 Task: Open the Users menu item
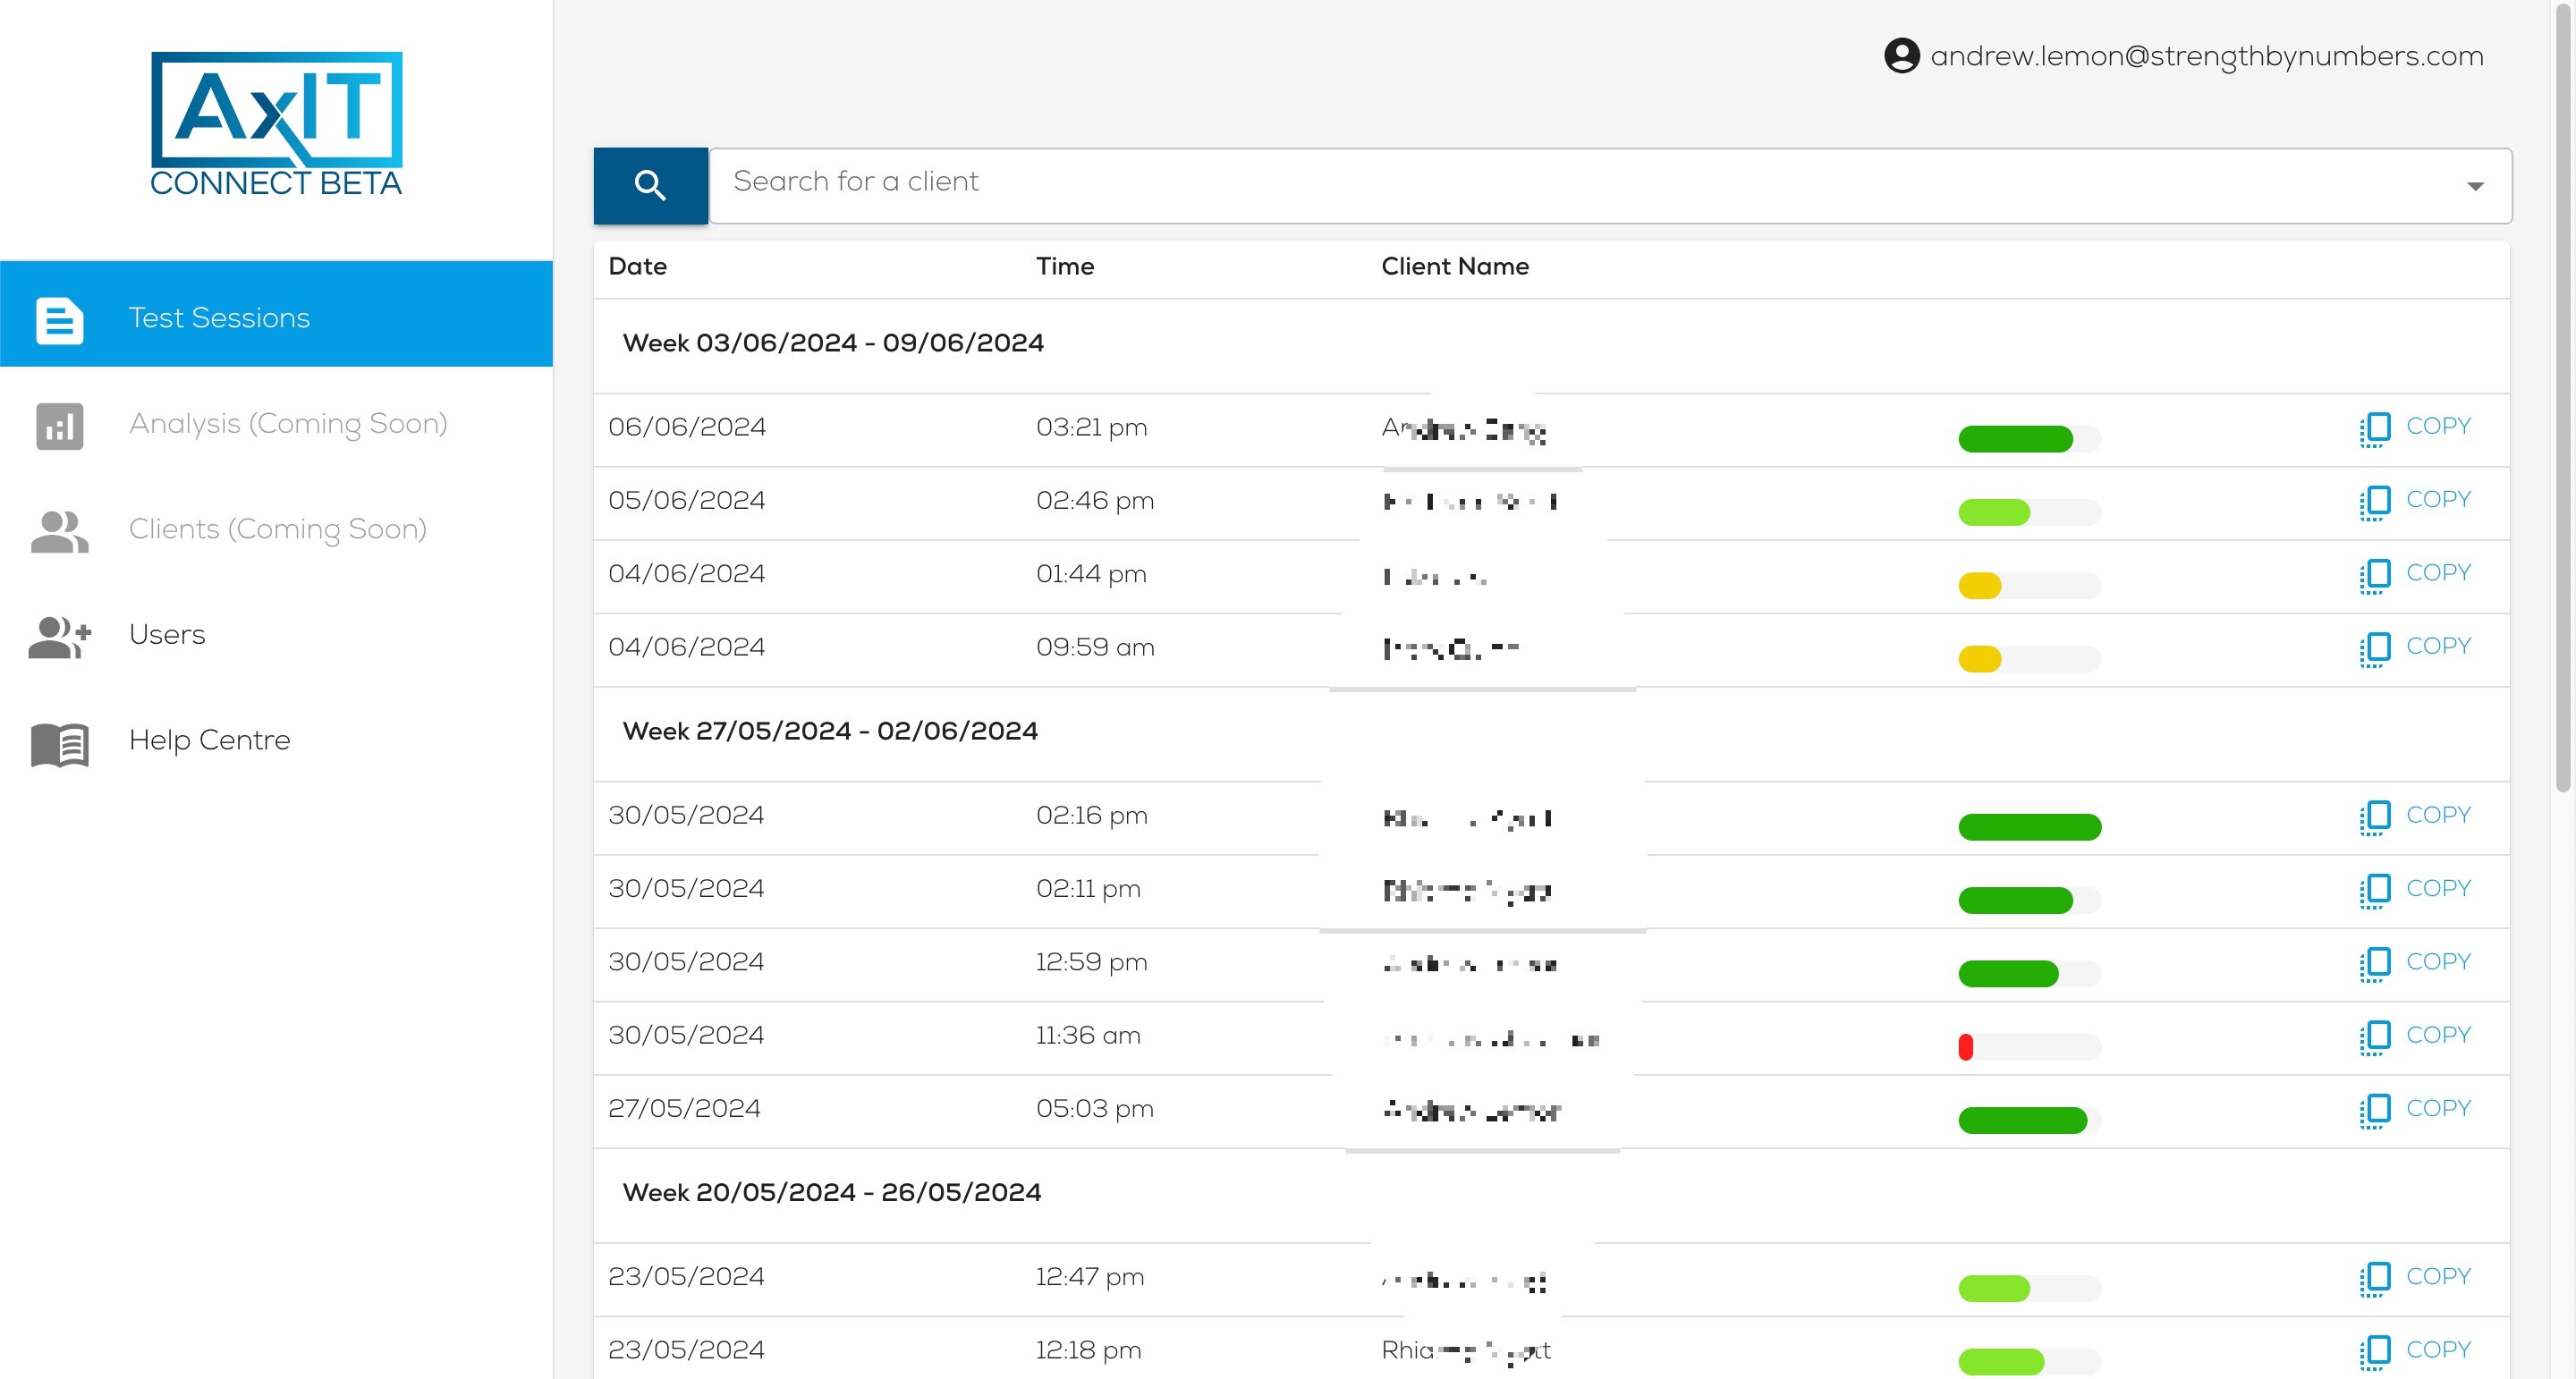pyautogui.click(x=167, y=635)
